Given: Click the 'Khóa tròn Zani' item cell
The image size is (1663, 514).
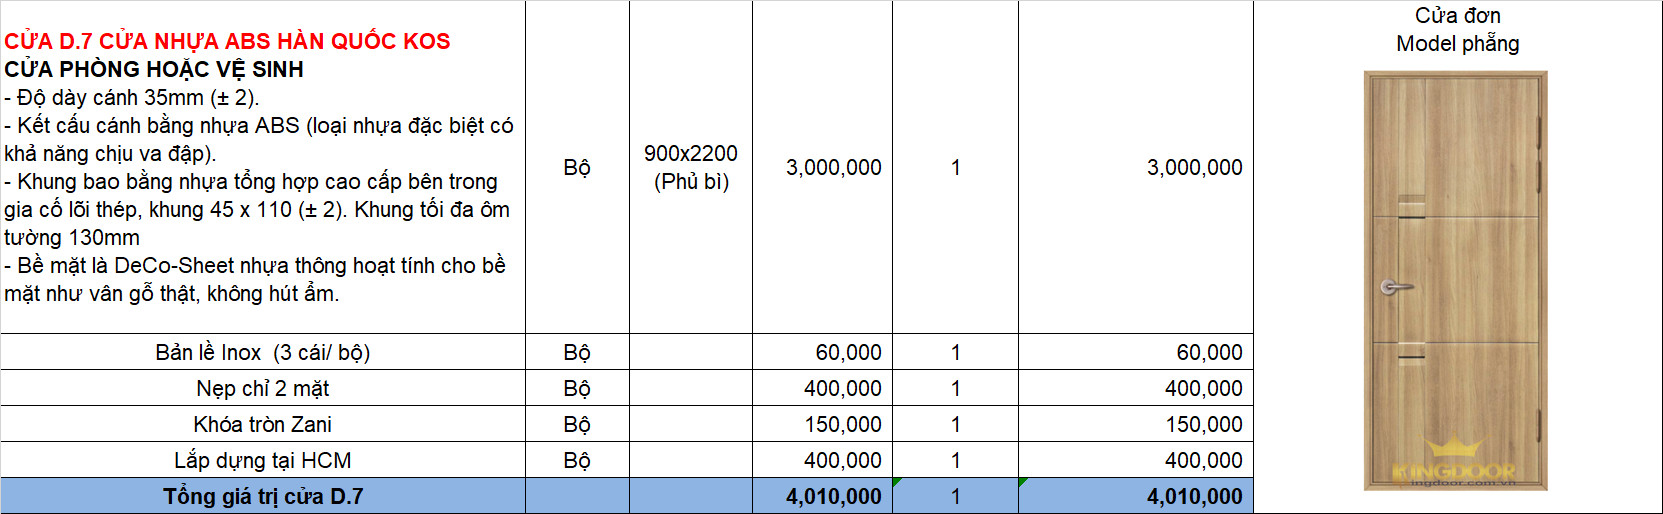Looking at the screenshot, I should click(x=262, y=424).
